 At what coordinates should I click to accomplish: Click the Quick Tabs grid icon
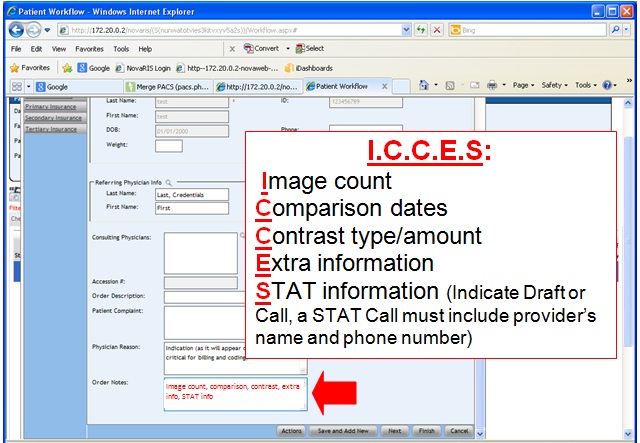17,87
